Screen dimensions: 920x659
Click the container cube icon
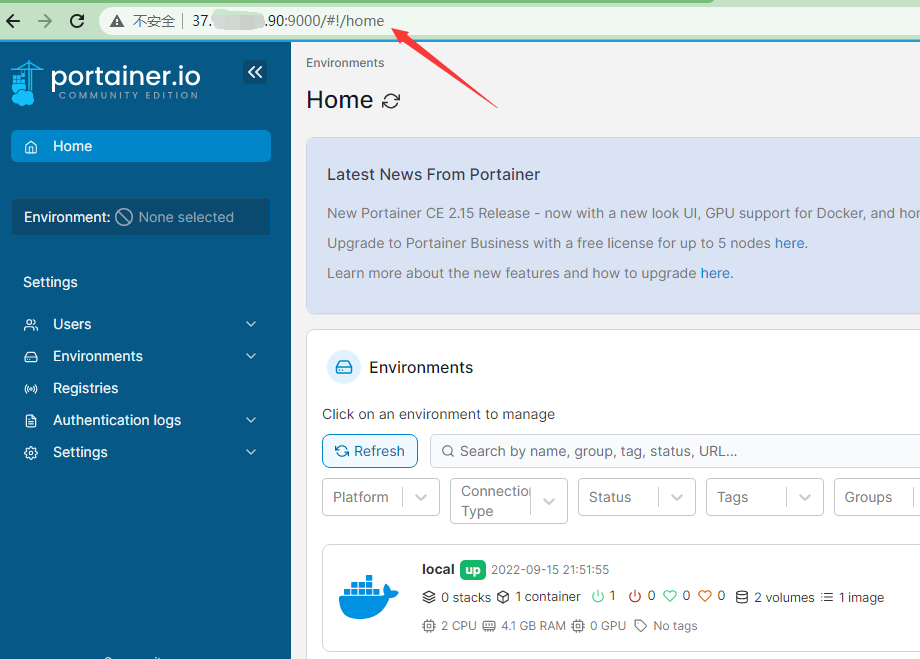click(x=503, y=597)
